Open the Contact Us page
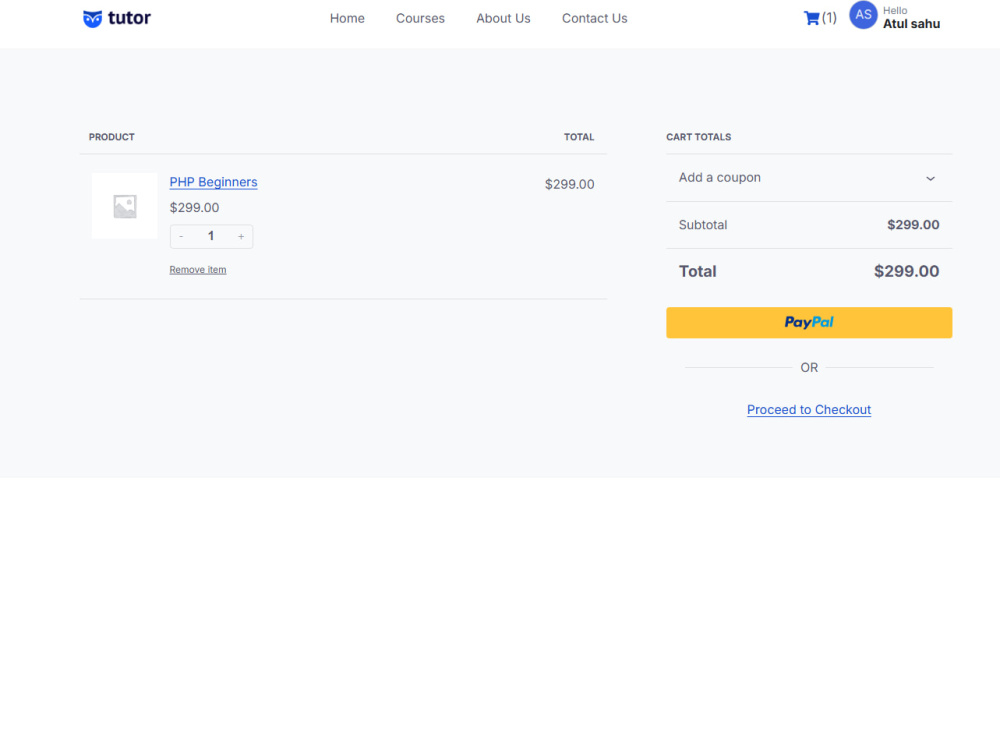 coord(594,18)
